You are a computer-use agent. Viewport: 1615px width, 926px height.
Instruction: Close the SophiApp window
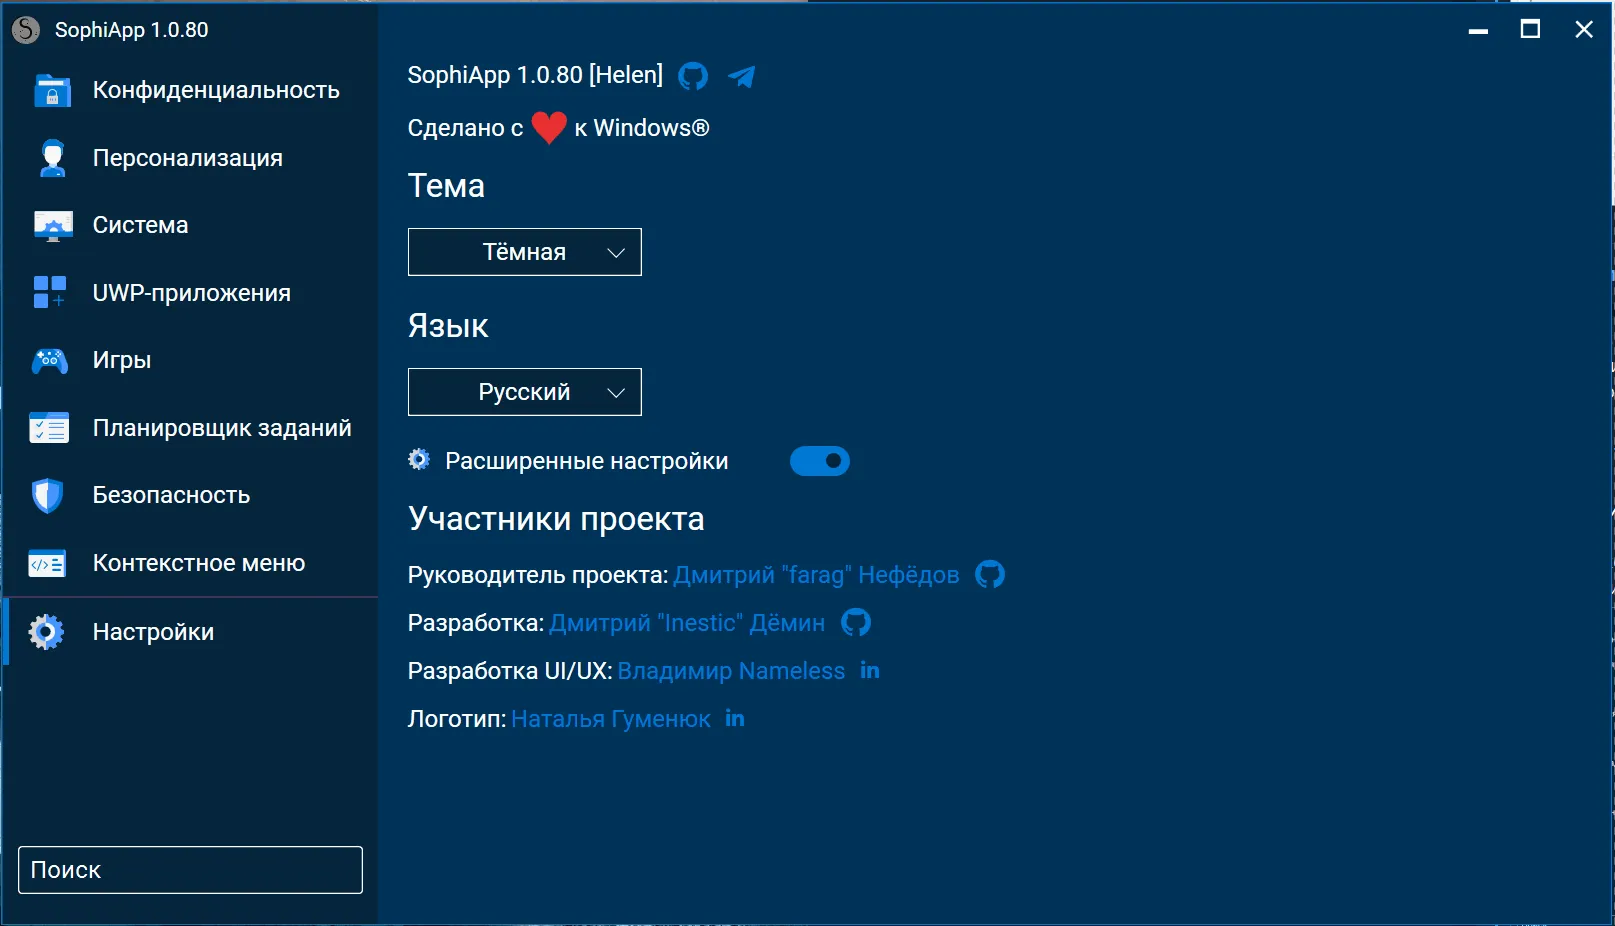[1584, 30]
